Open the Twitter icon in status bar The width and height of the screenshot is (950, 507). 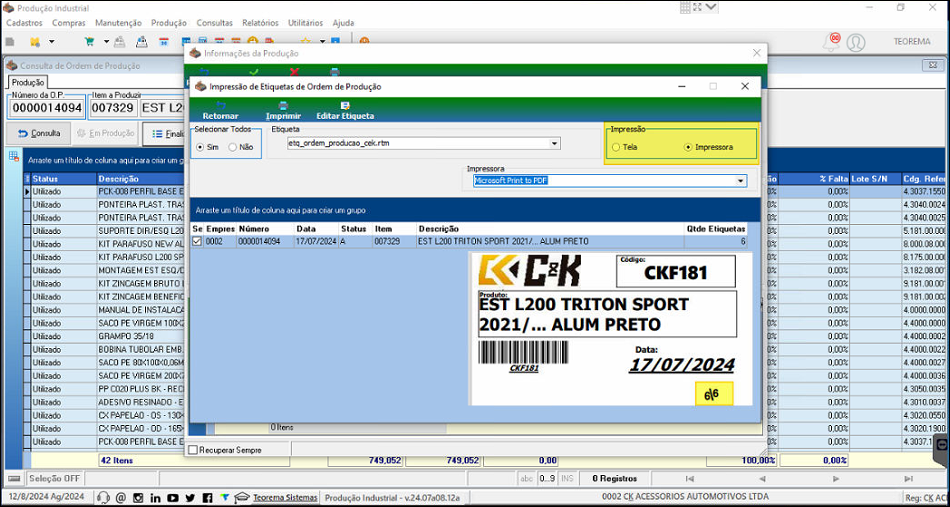pyautogui.click(x=190, y=497)
